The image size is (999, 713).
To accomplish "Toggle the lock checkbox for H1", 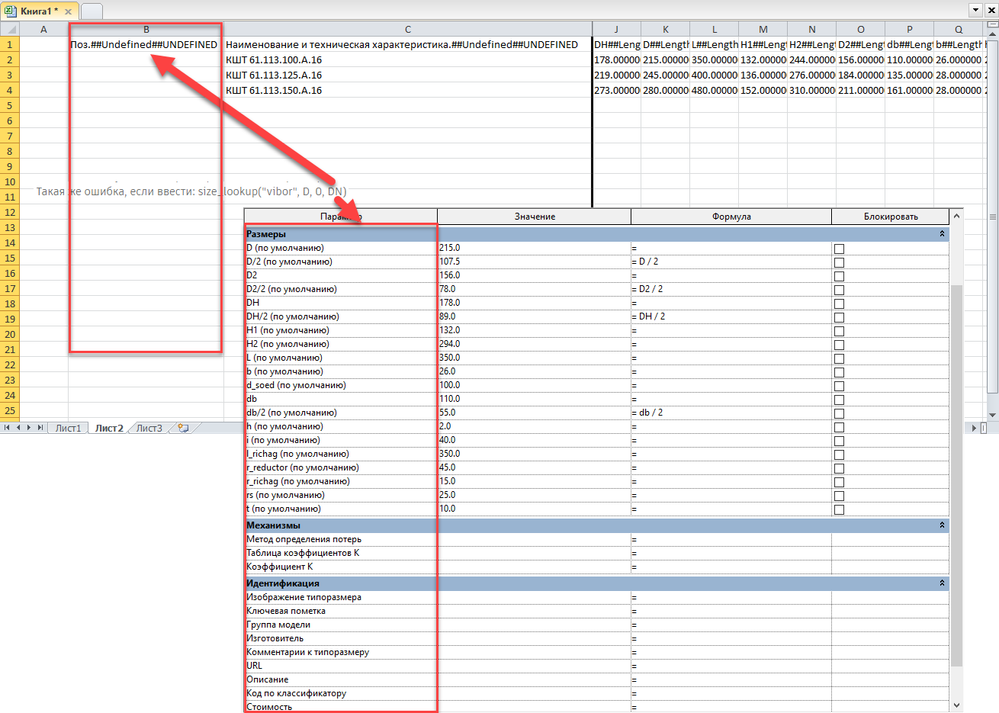I will (x=839, y=331).
